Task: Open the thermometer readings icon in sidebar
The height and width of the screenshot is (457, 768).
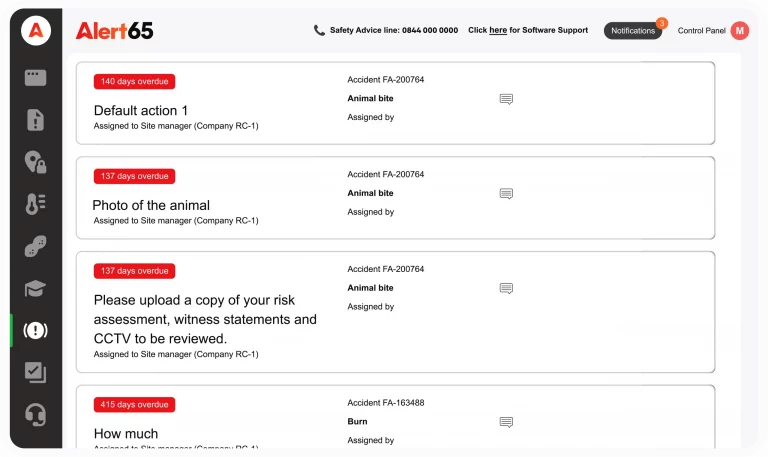Action: coord(36,204)
